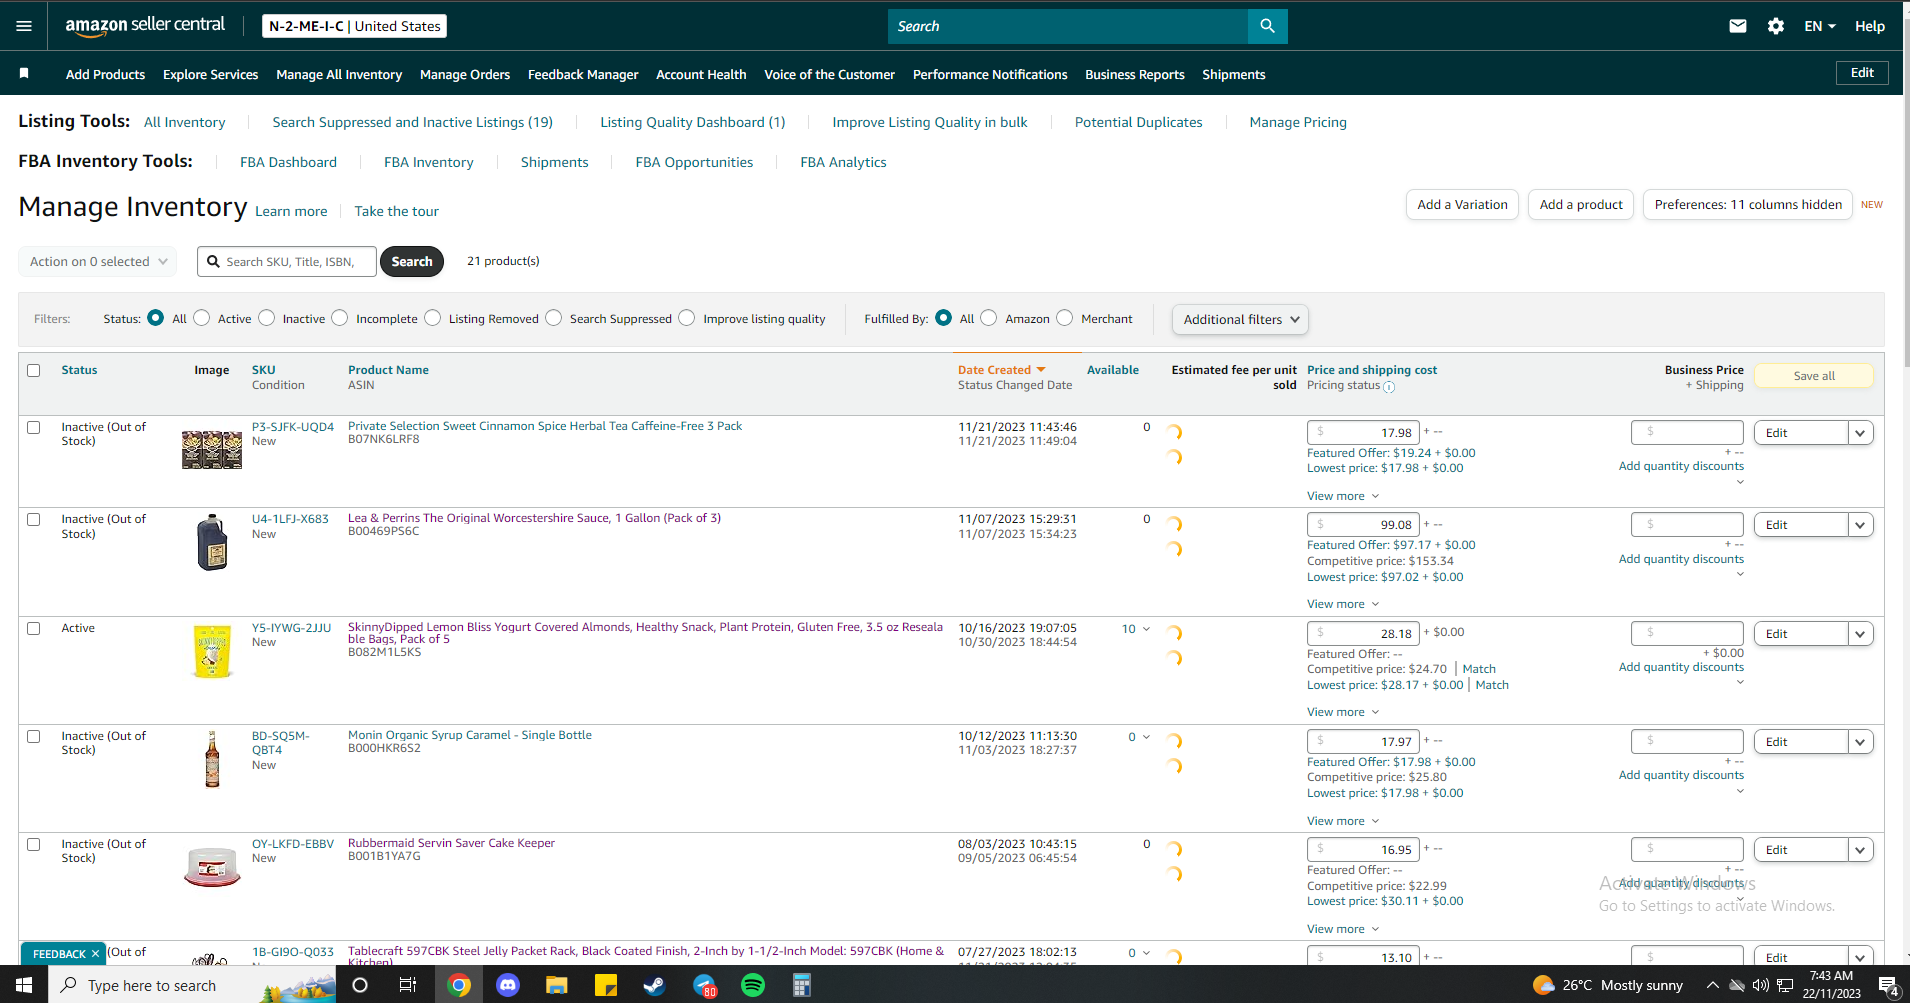Viewport: 1910px width, 1003px height.
Task: Click the Worcestershire Sauce product thumbnail
Action: (212, 542)
